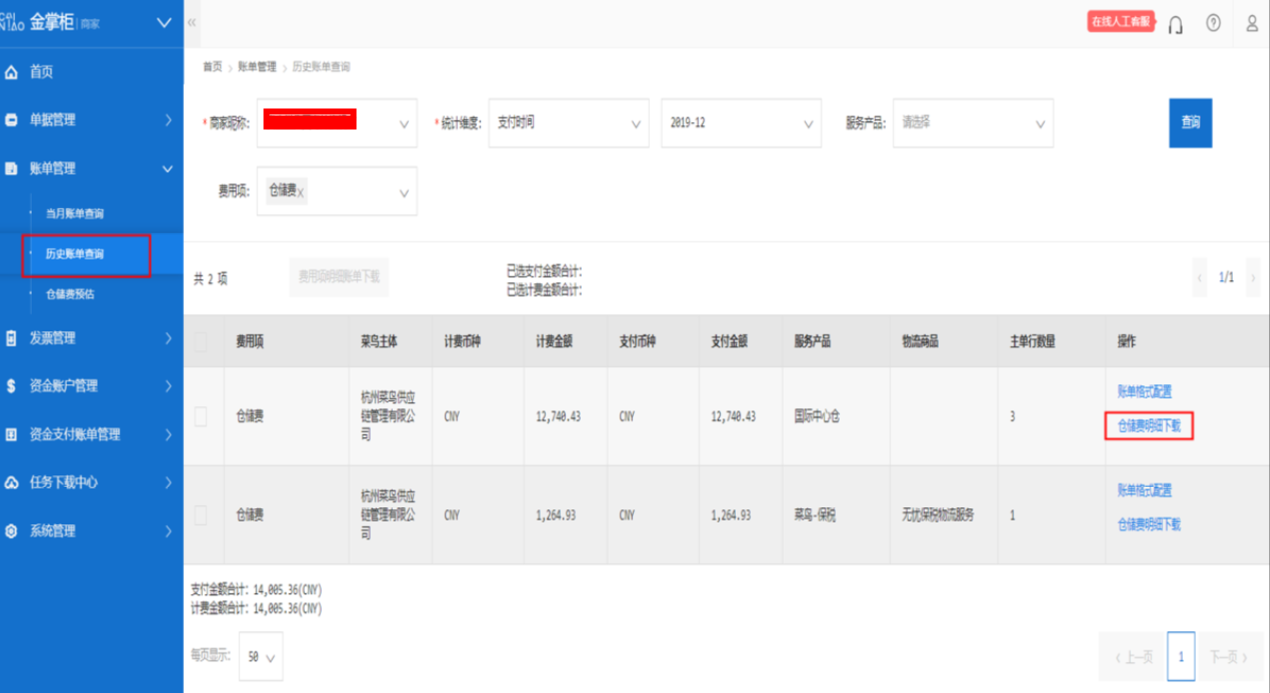Click 仓储费明细下载 in the 菜鸟-保税 row

pyautogui.click(x=1149, y=524)
